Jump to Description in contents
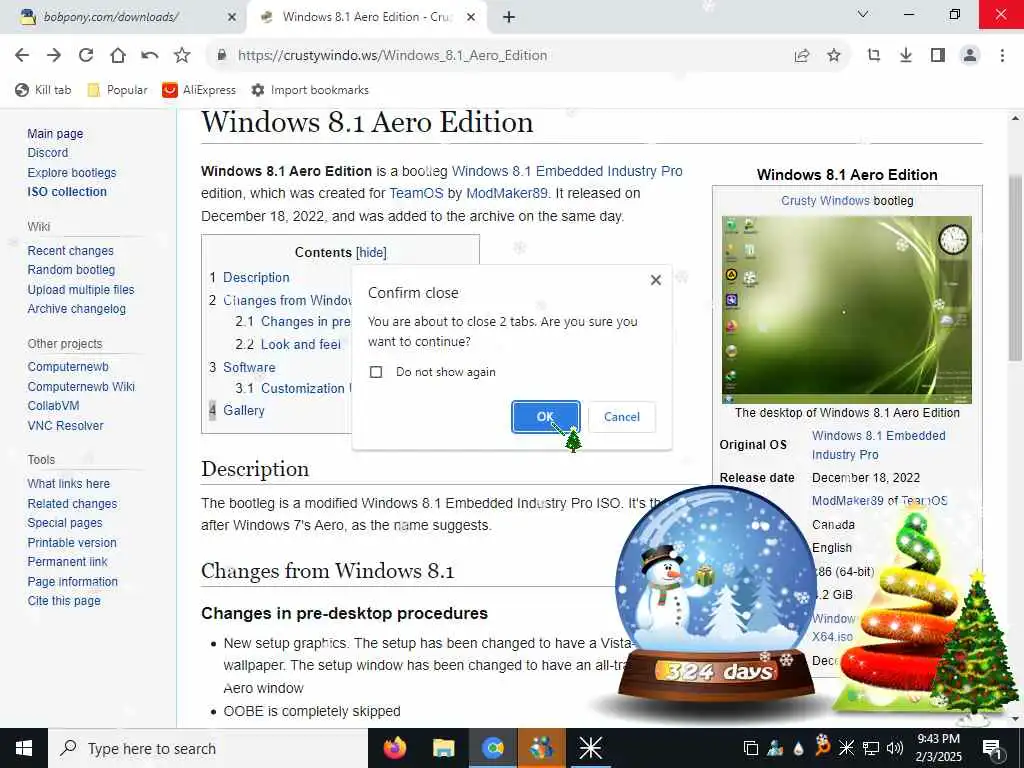This screenshot has height=768, width=1024. tap(256, 278)
